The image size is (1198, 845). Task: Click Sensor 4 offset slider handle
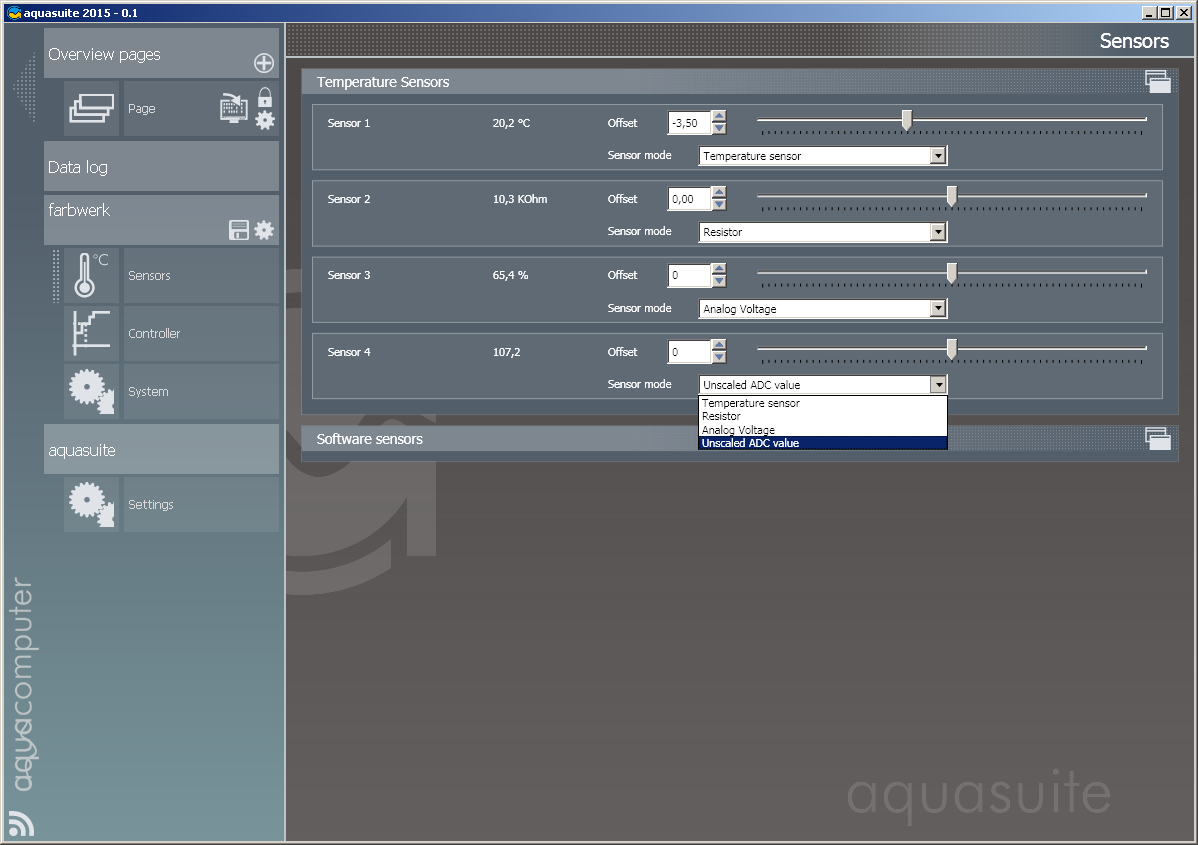(952, 349)
